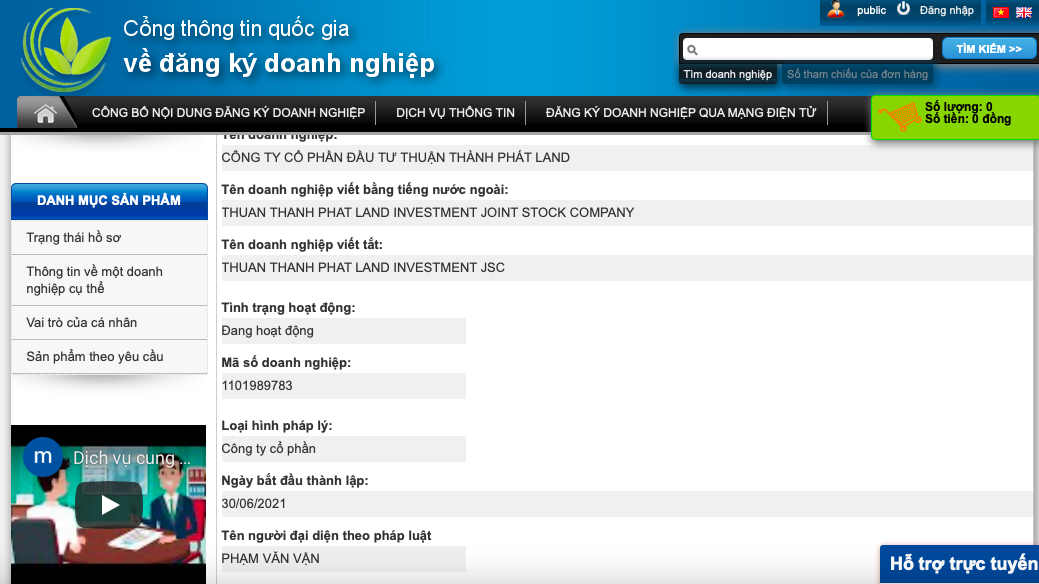Viewport: 1039px width, 584px height.
Task: Open the orange shopping cart icon
Action: point(898,116)
